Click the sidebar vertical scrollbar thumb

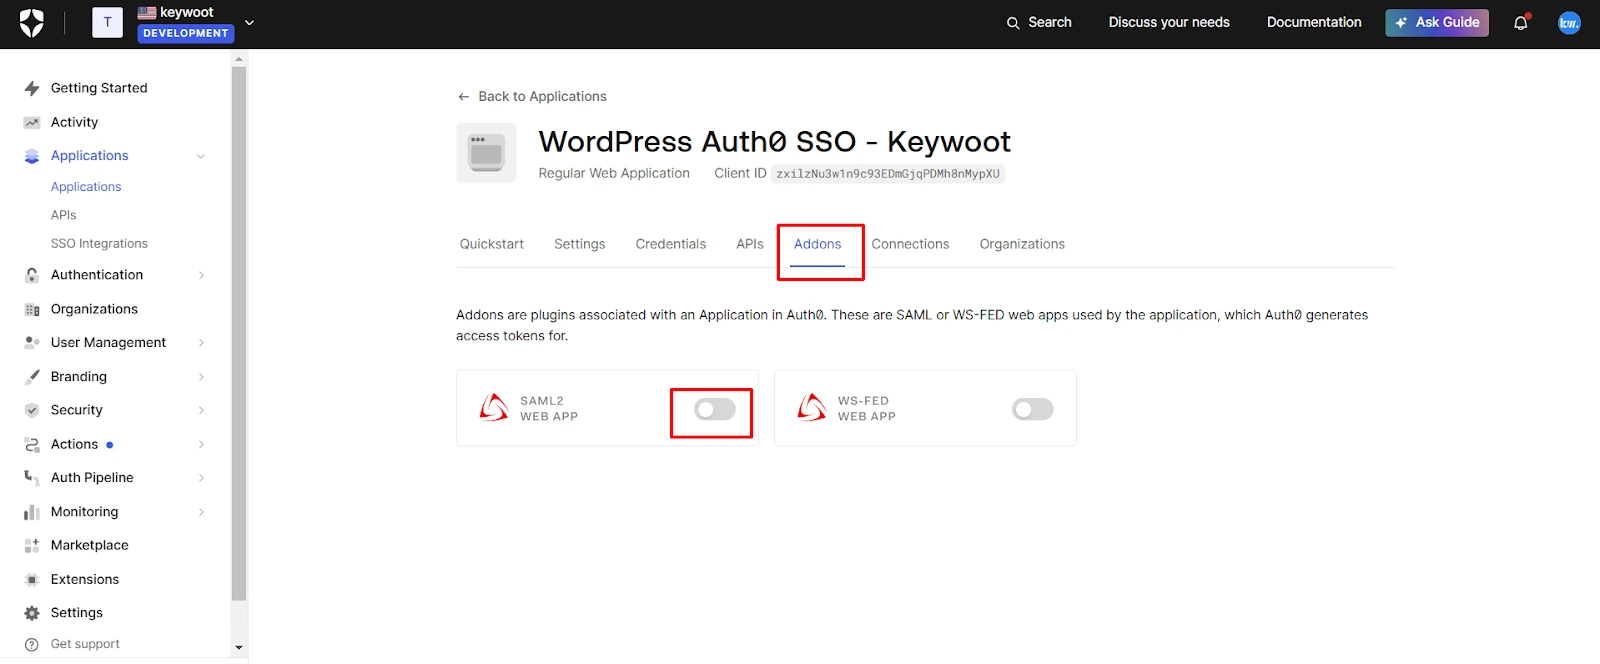pos(239,334)
